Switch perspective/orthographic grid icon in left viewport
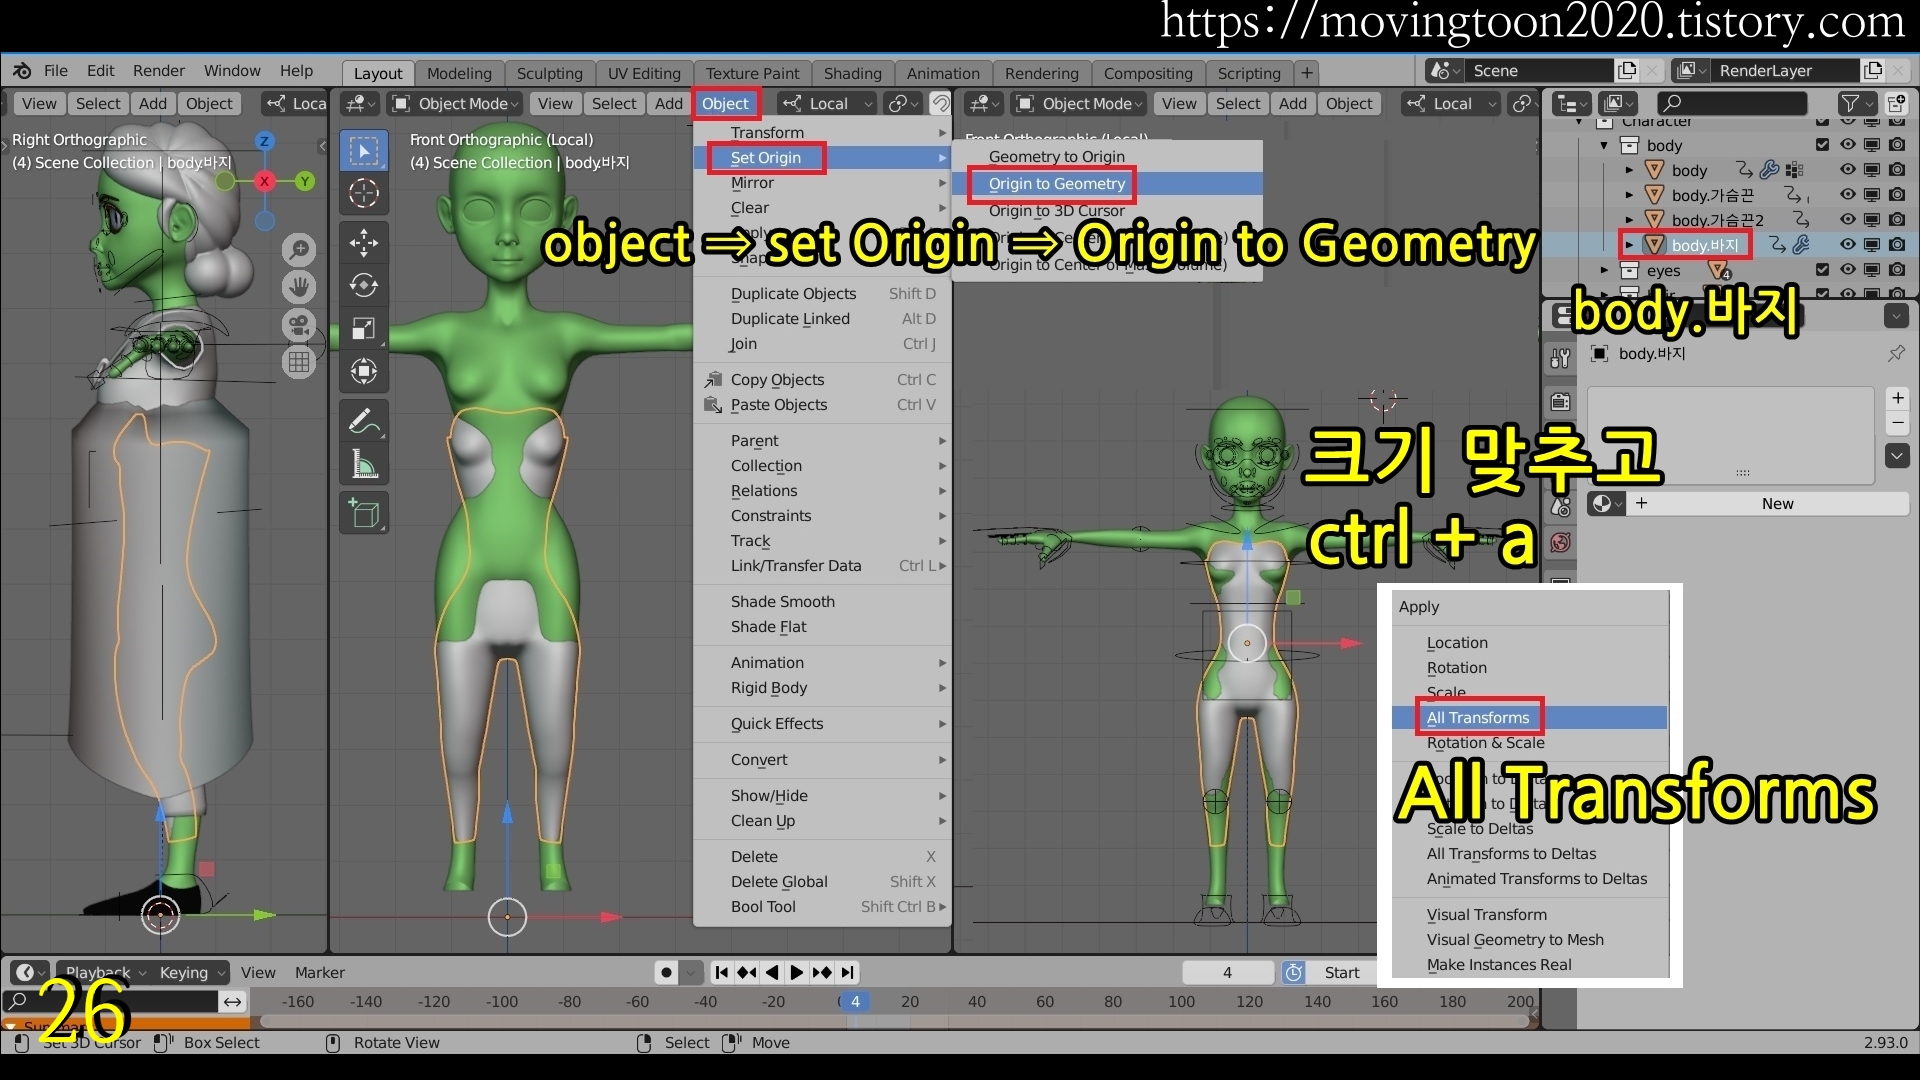Screen dimensions: 1920x1080 tap(299, 362)
